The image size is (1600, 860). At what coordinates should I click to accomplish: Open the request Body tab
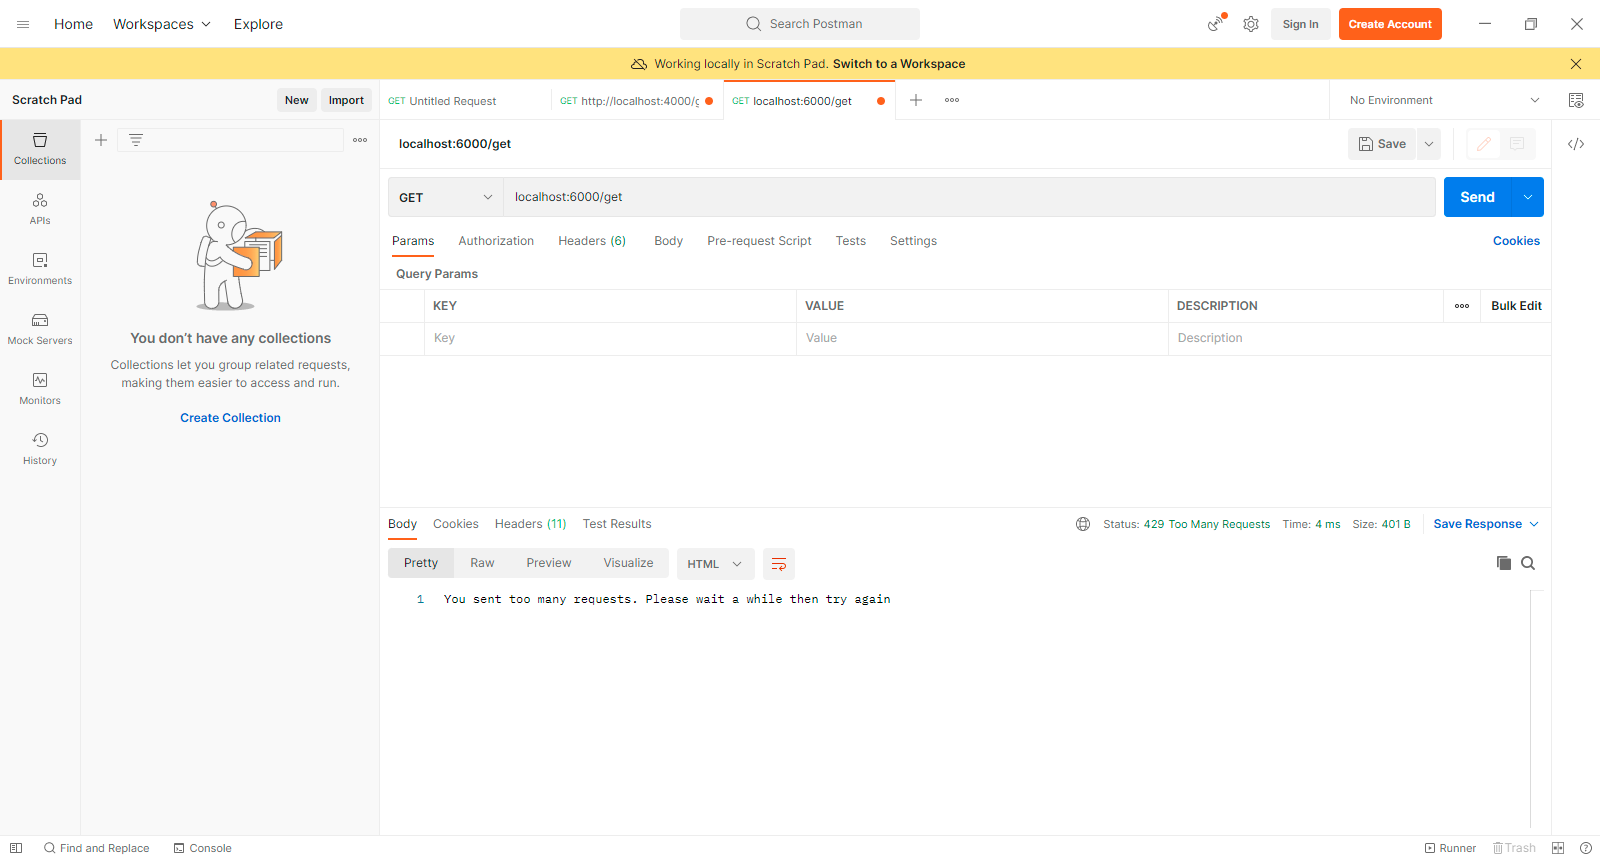point(668,241)
